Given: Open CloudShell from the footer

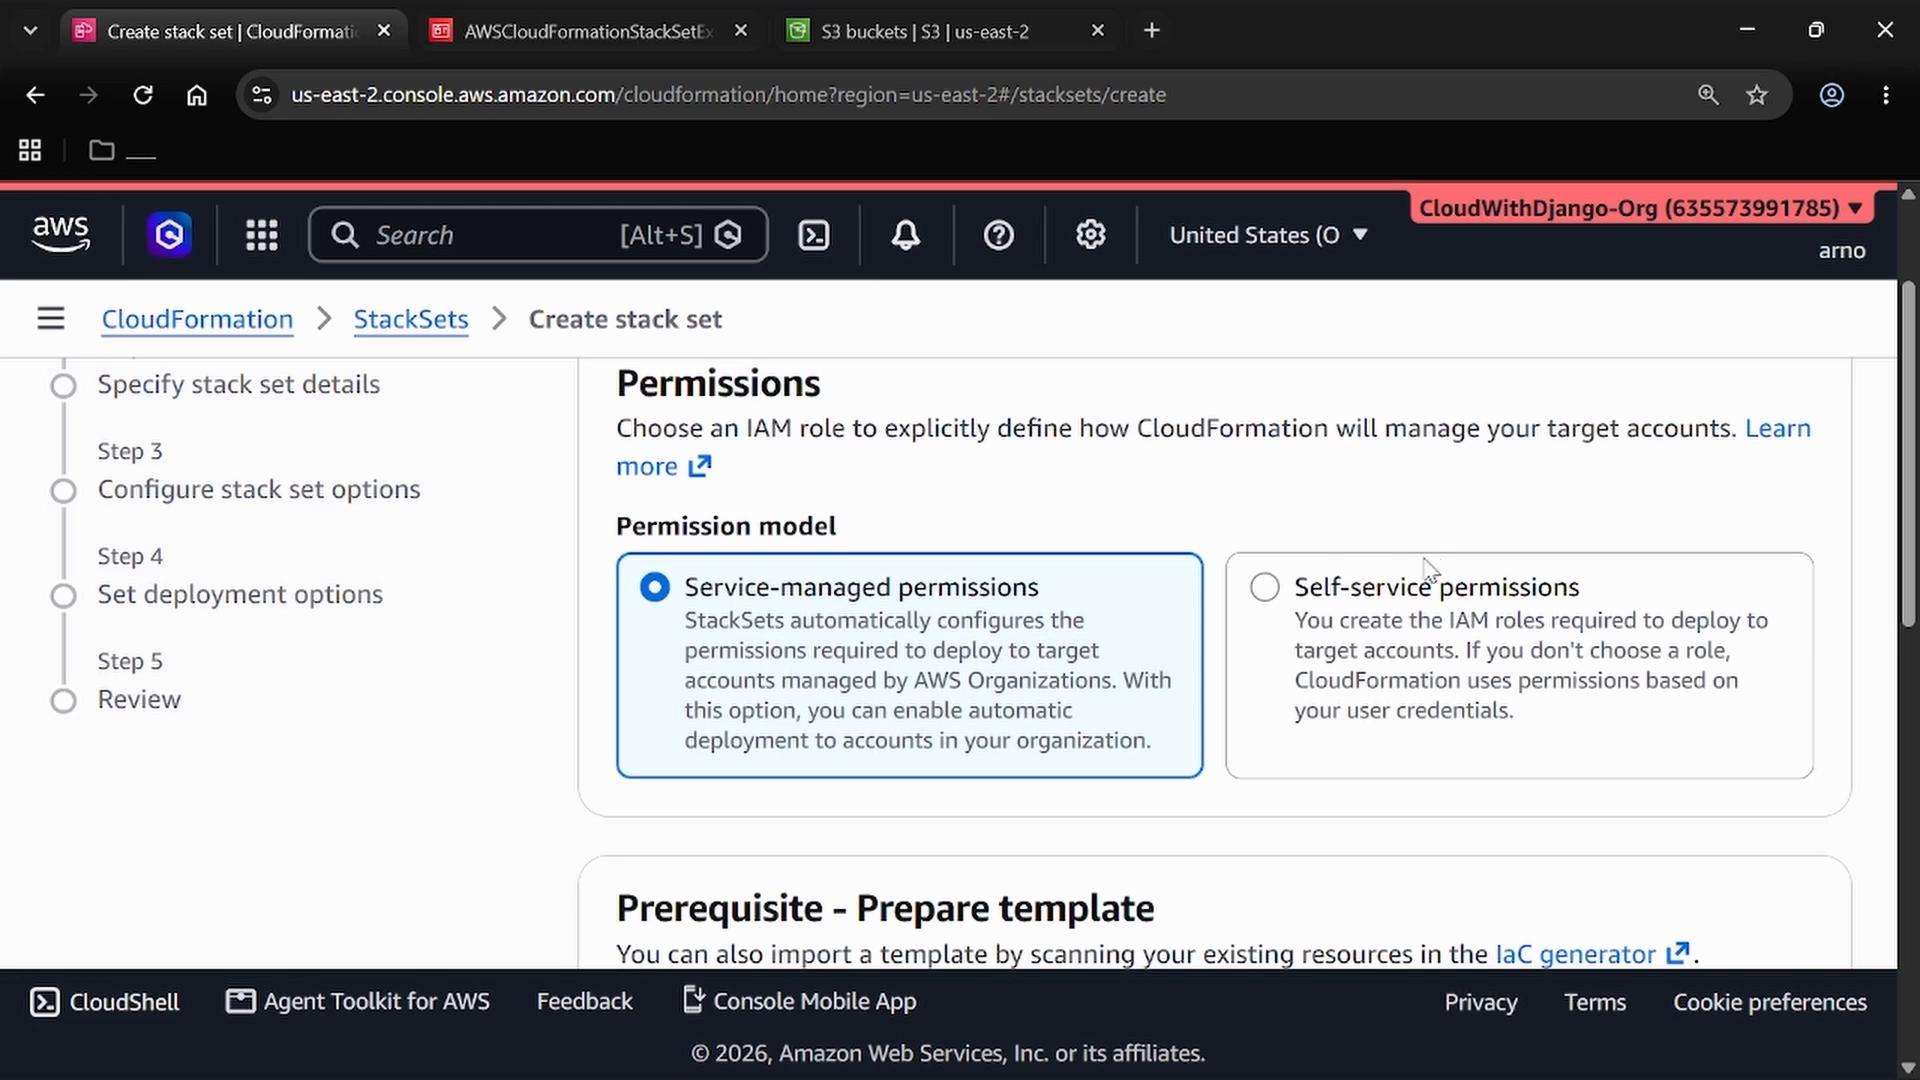Looking at the screenshot, I should [x=105, y=1002].
